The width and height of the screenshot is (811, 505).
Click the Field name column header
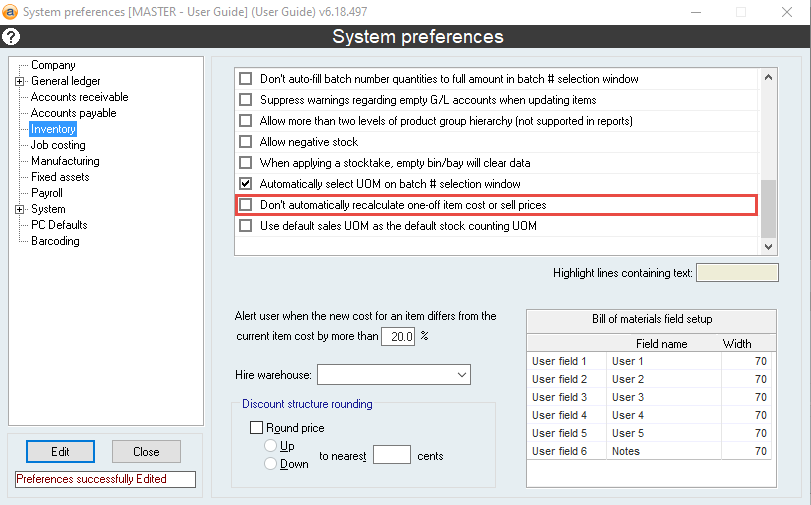(662, 344)
